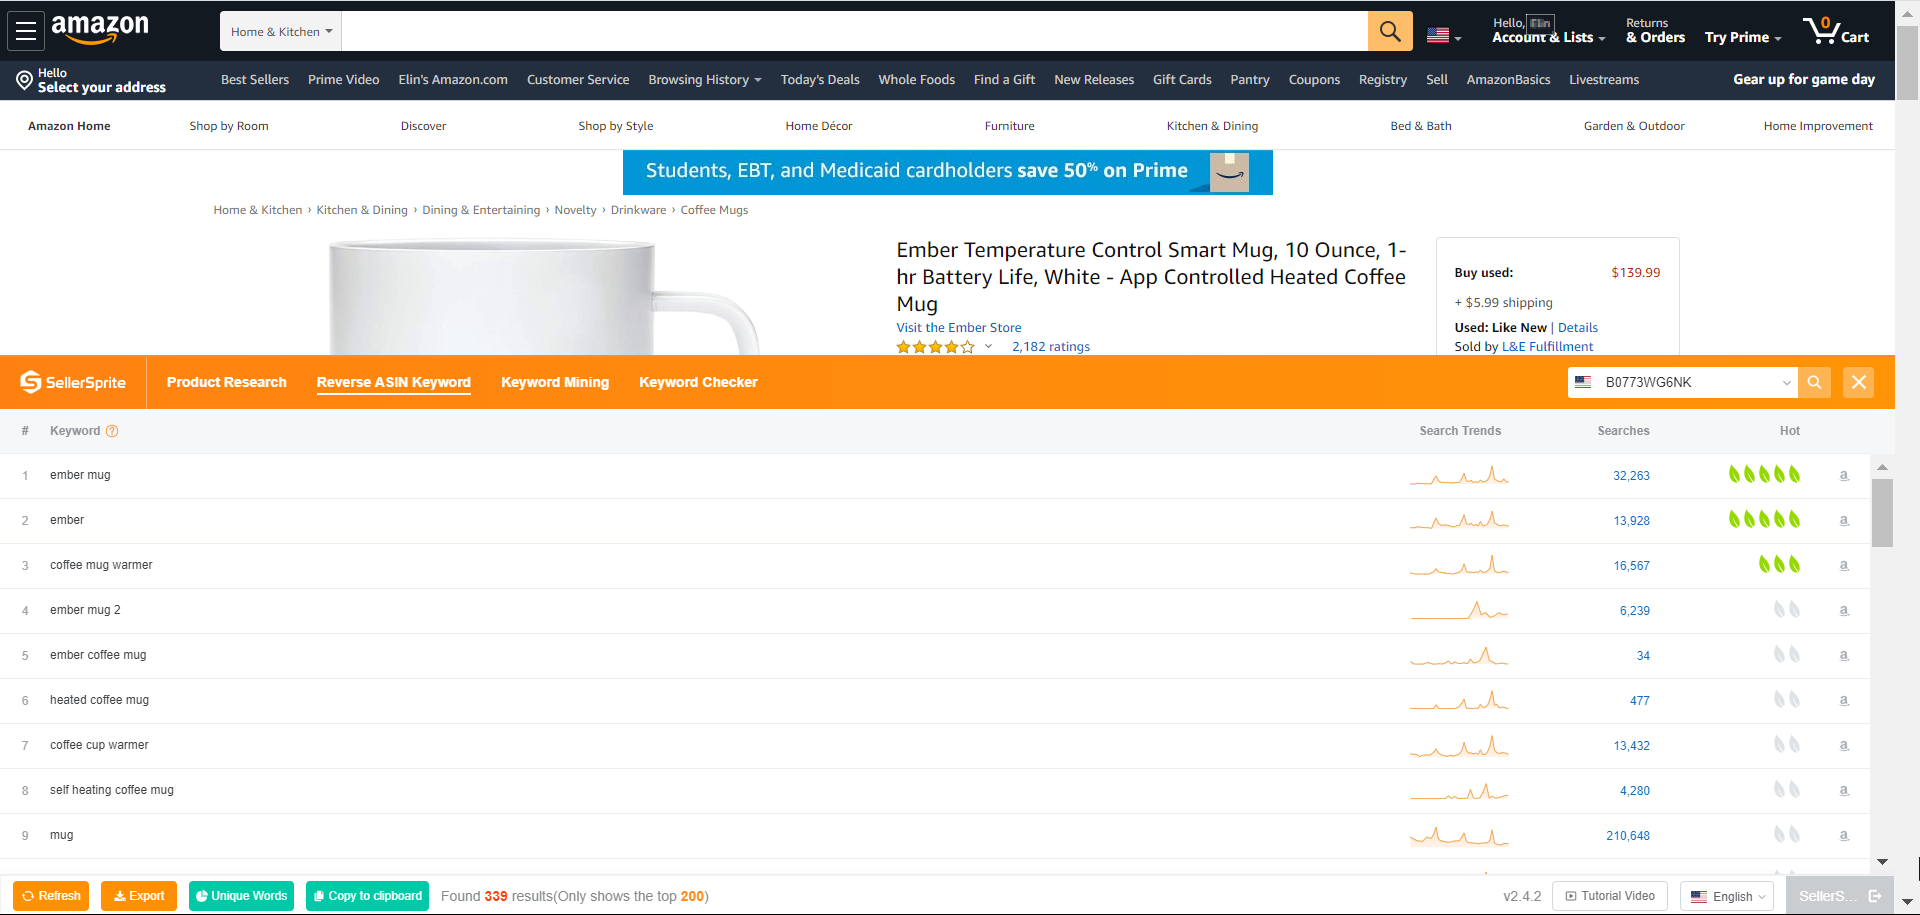
Task: Click the 210,648 searches value
Action: pyautogui.click(x=1628, y=836)
